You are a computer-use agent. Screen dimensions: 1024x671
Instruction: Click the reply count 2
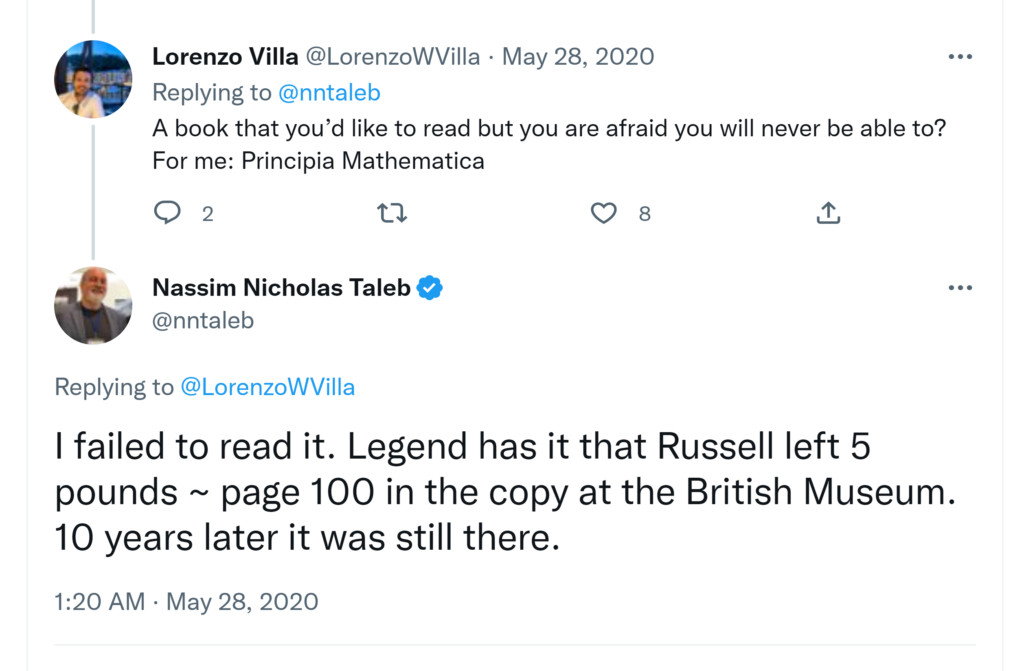pyautogui.click(x=208, y=213)
